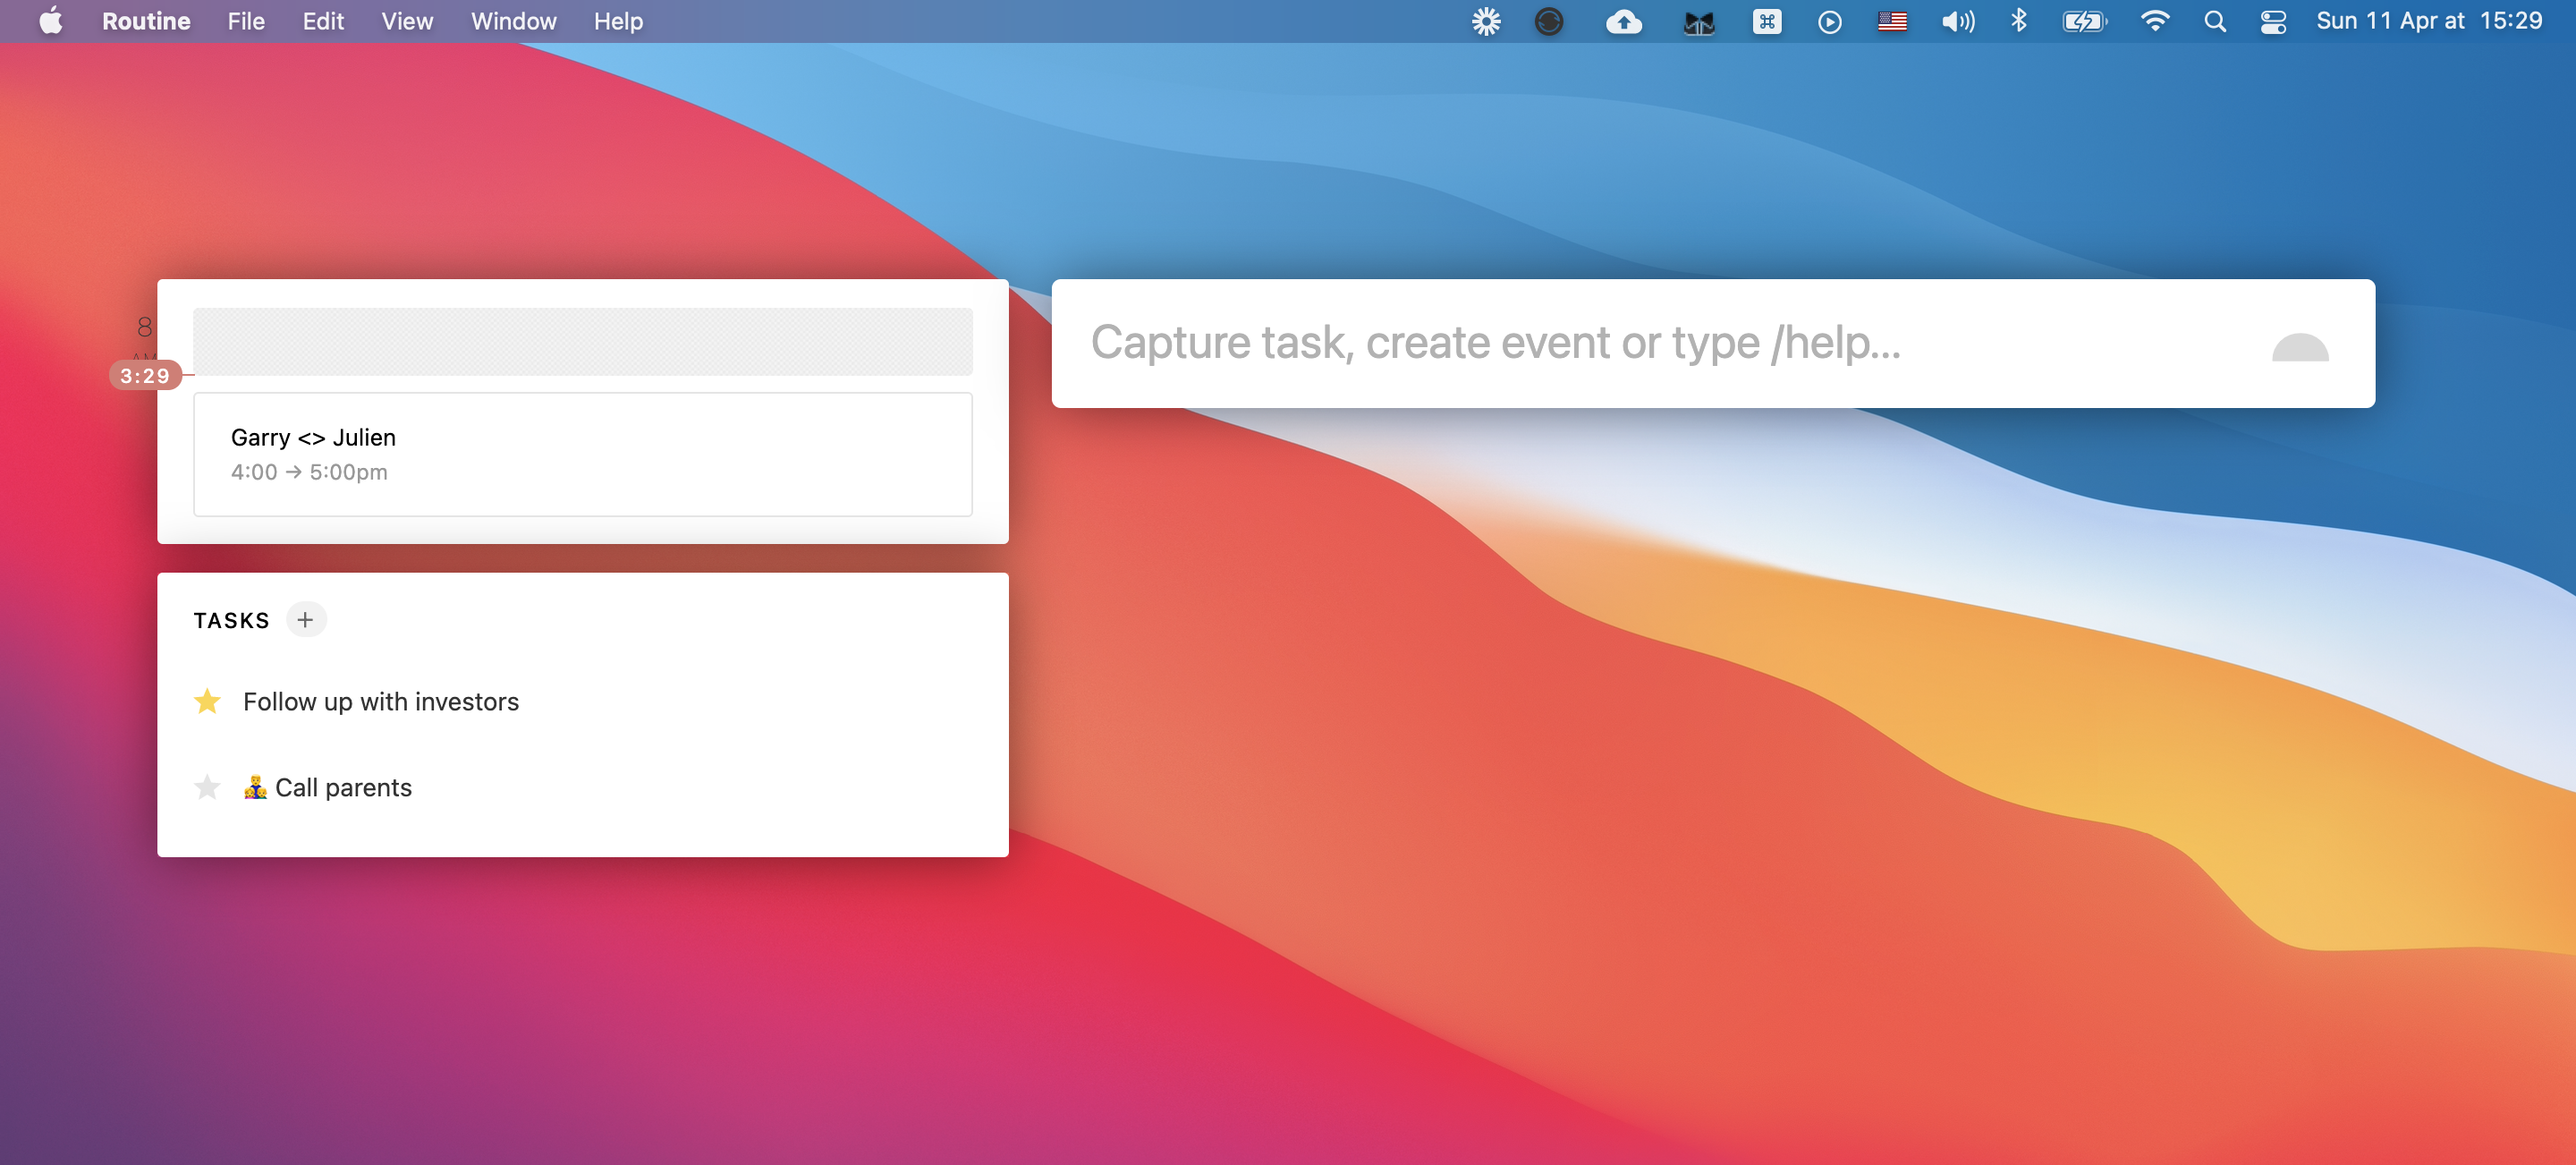Open the File menu
The height and width of the screenshot is (1165, 2576).
tap(245, 21)
